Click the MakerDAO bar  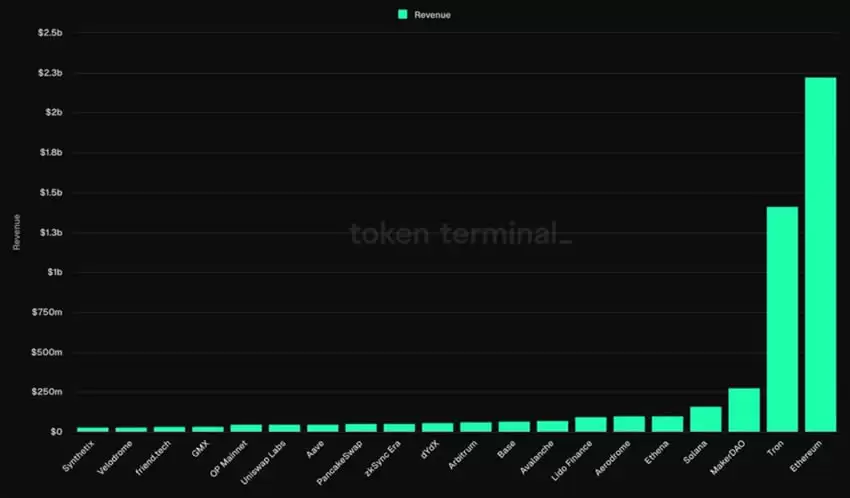tap(744, 410)
